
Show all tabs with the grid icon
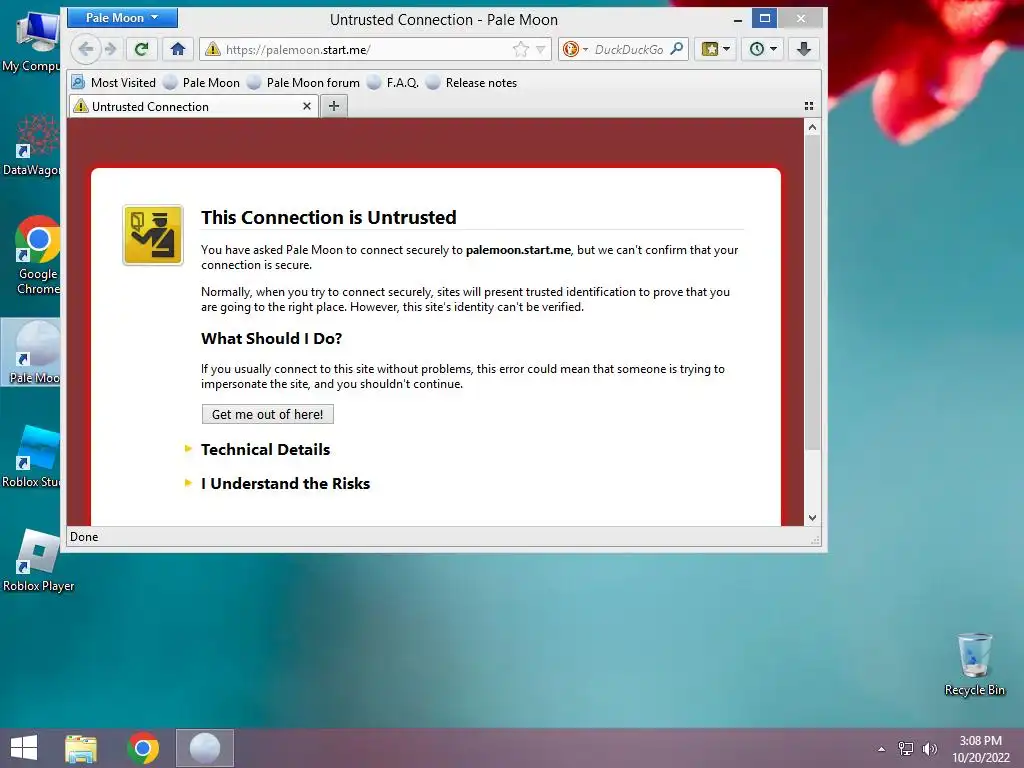point(808,106)
